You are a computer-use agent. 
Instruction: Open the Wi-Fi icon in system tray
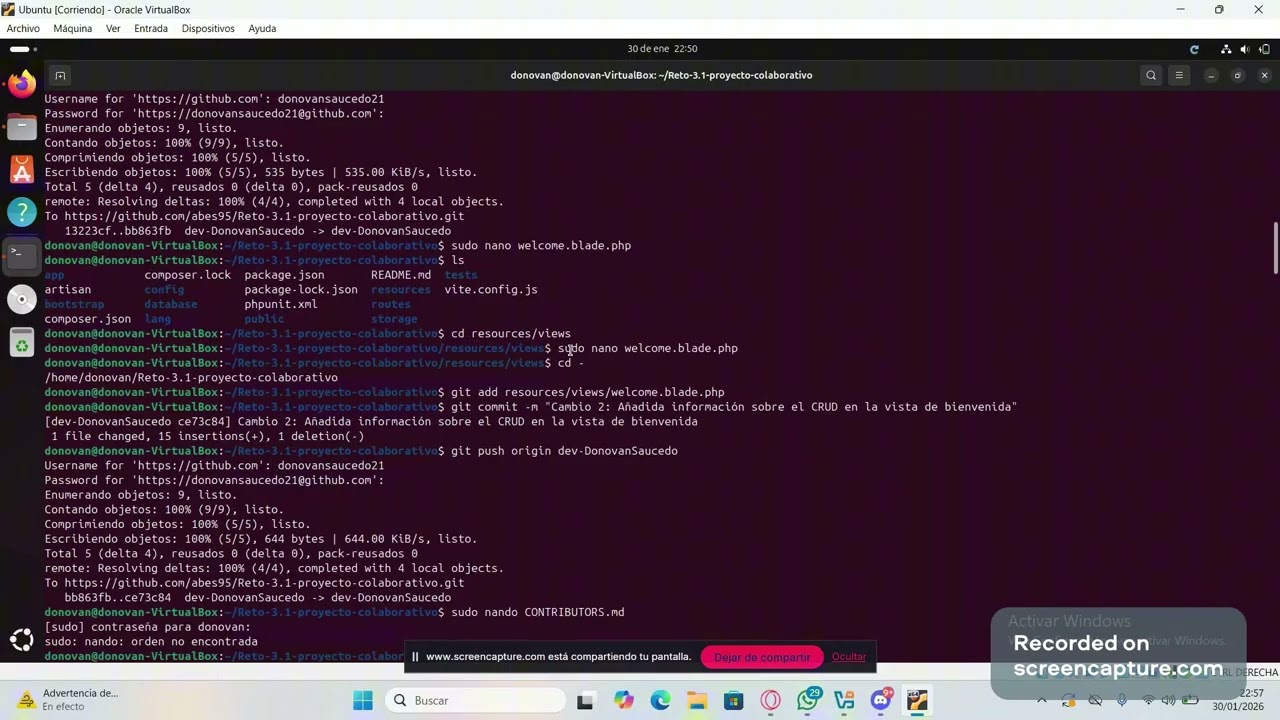click(x=1148, y=700)
